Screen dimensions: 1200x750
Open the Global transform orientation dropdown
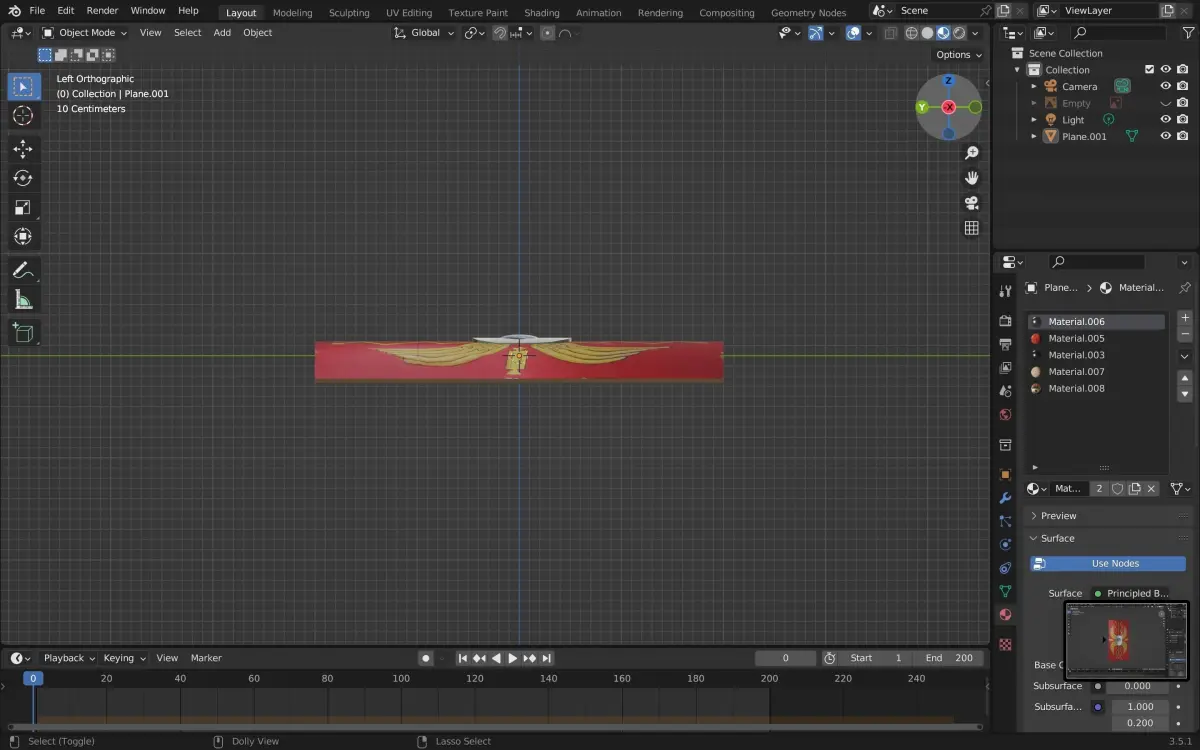coord(425,33)
